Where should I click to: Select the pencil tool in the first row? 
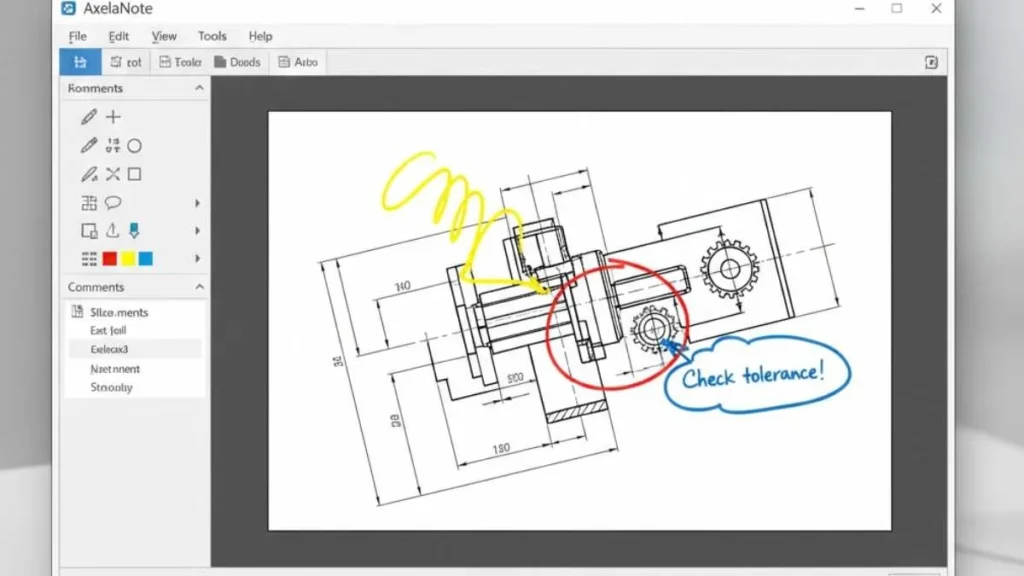(89, 117)
